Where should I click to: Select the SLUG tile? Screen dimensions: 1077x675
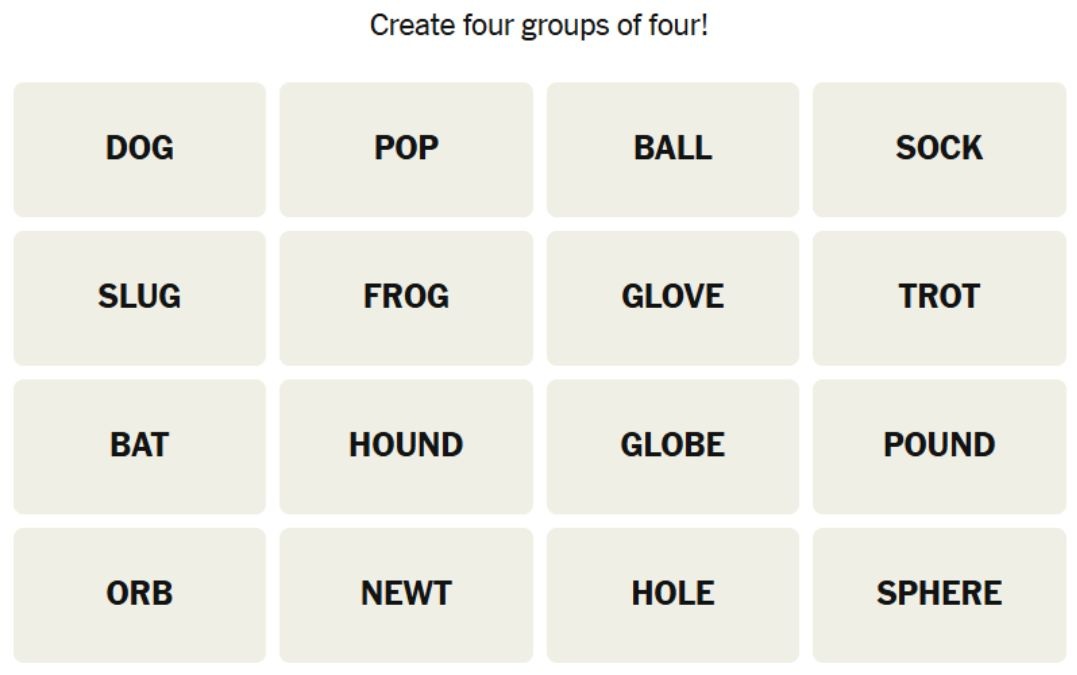coord(139,297)
